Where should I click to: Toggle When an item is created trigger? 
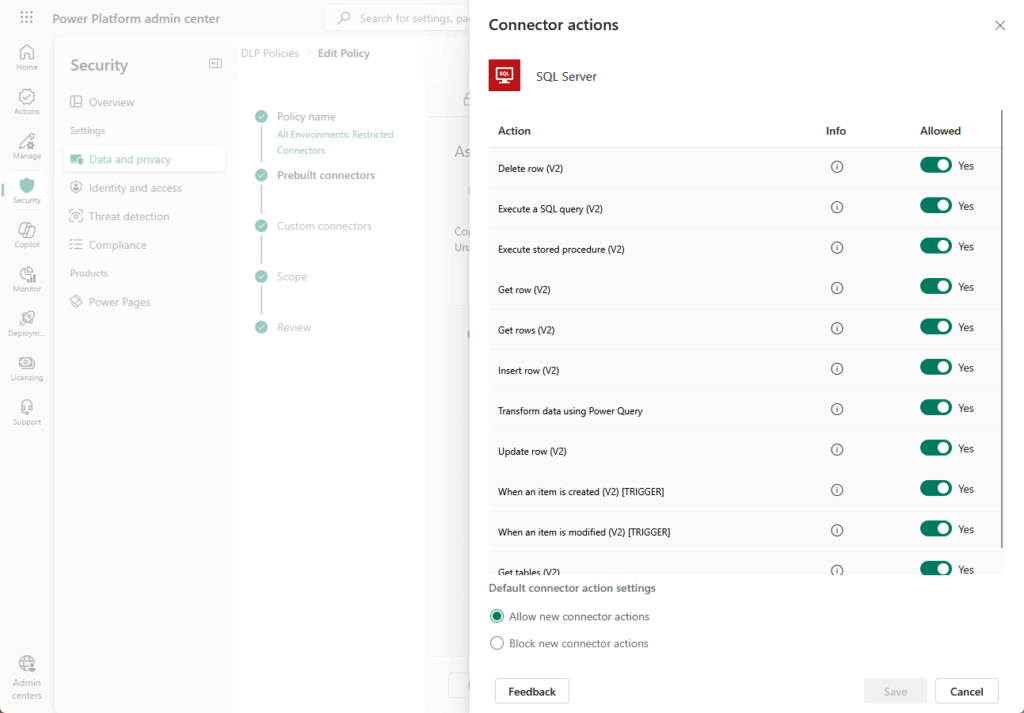click(x=935, y=489)
